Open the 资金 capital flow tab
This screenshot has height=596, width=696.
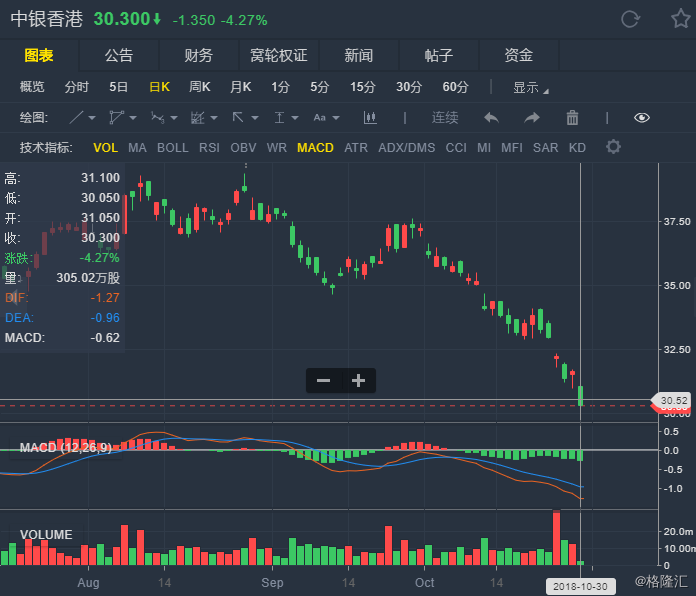[518, 55]
